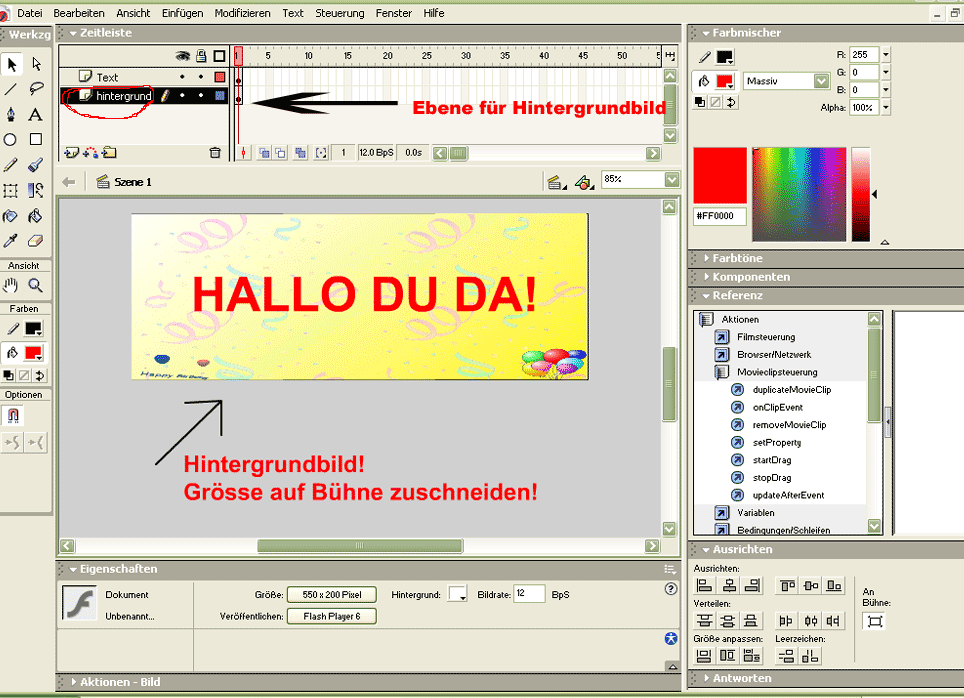Viewport: 964px width, 698px height.
Task: Select the Text tool in toolbox
Action: (x=35, y=114)
